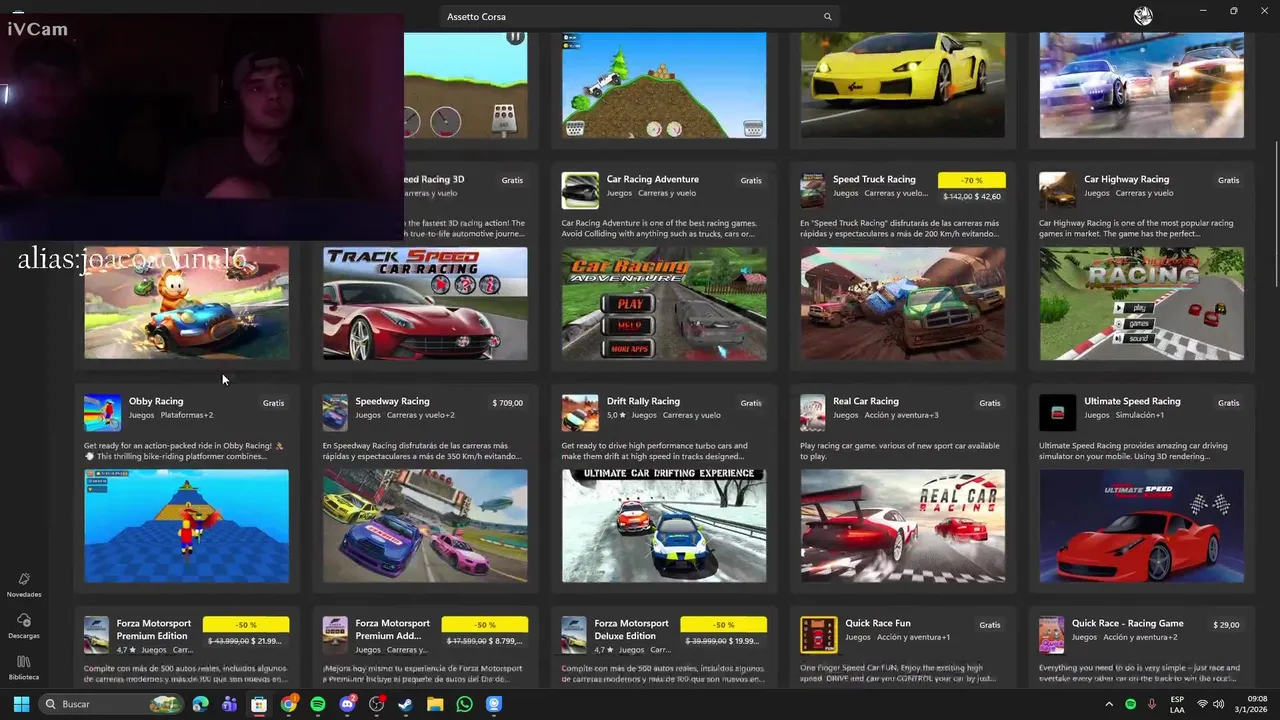Click the Speedway Racing app icon
The width and height of the screenshot is (1280, 720).
[x=335, y=412]
